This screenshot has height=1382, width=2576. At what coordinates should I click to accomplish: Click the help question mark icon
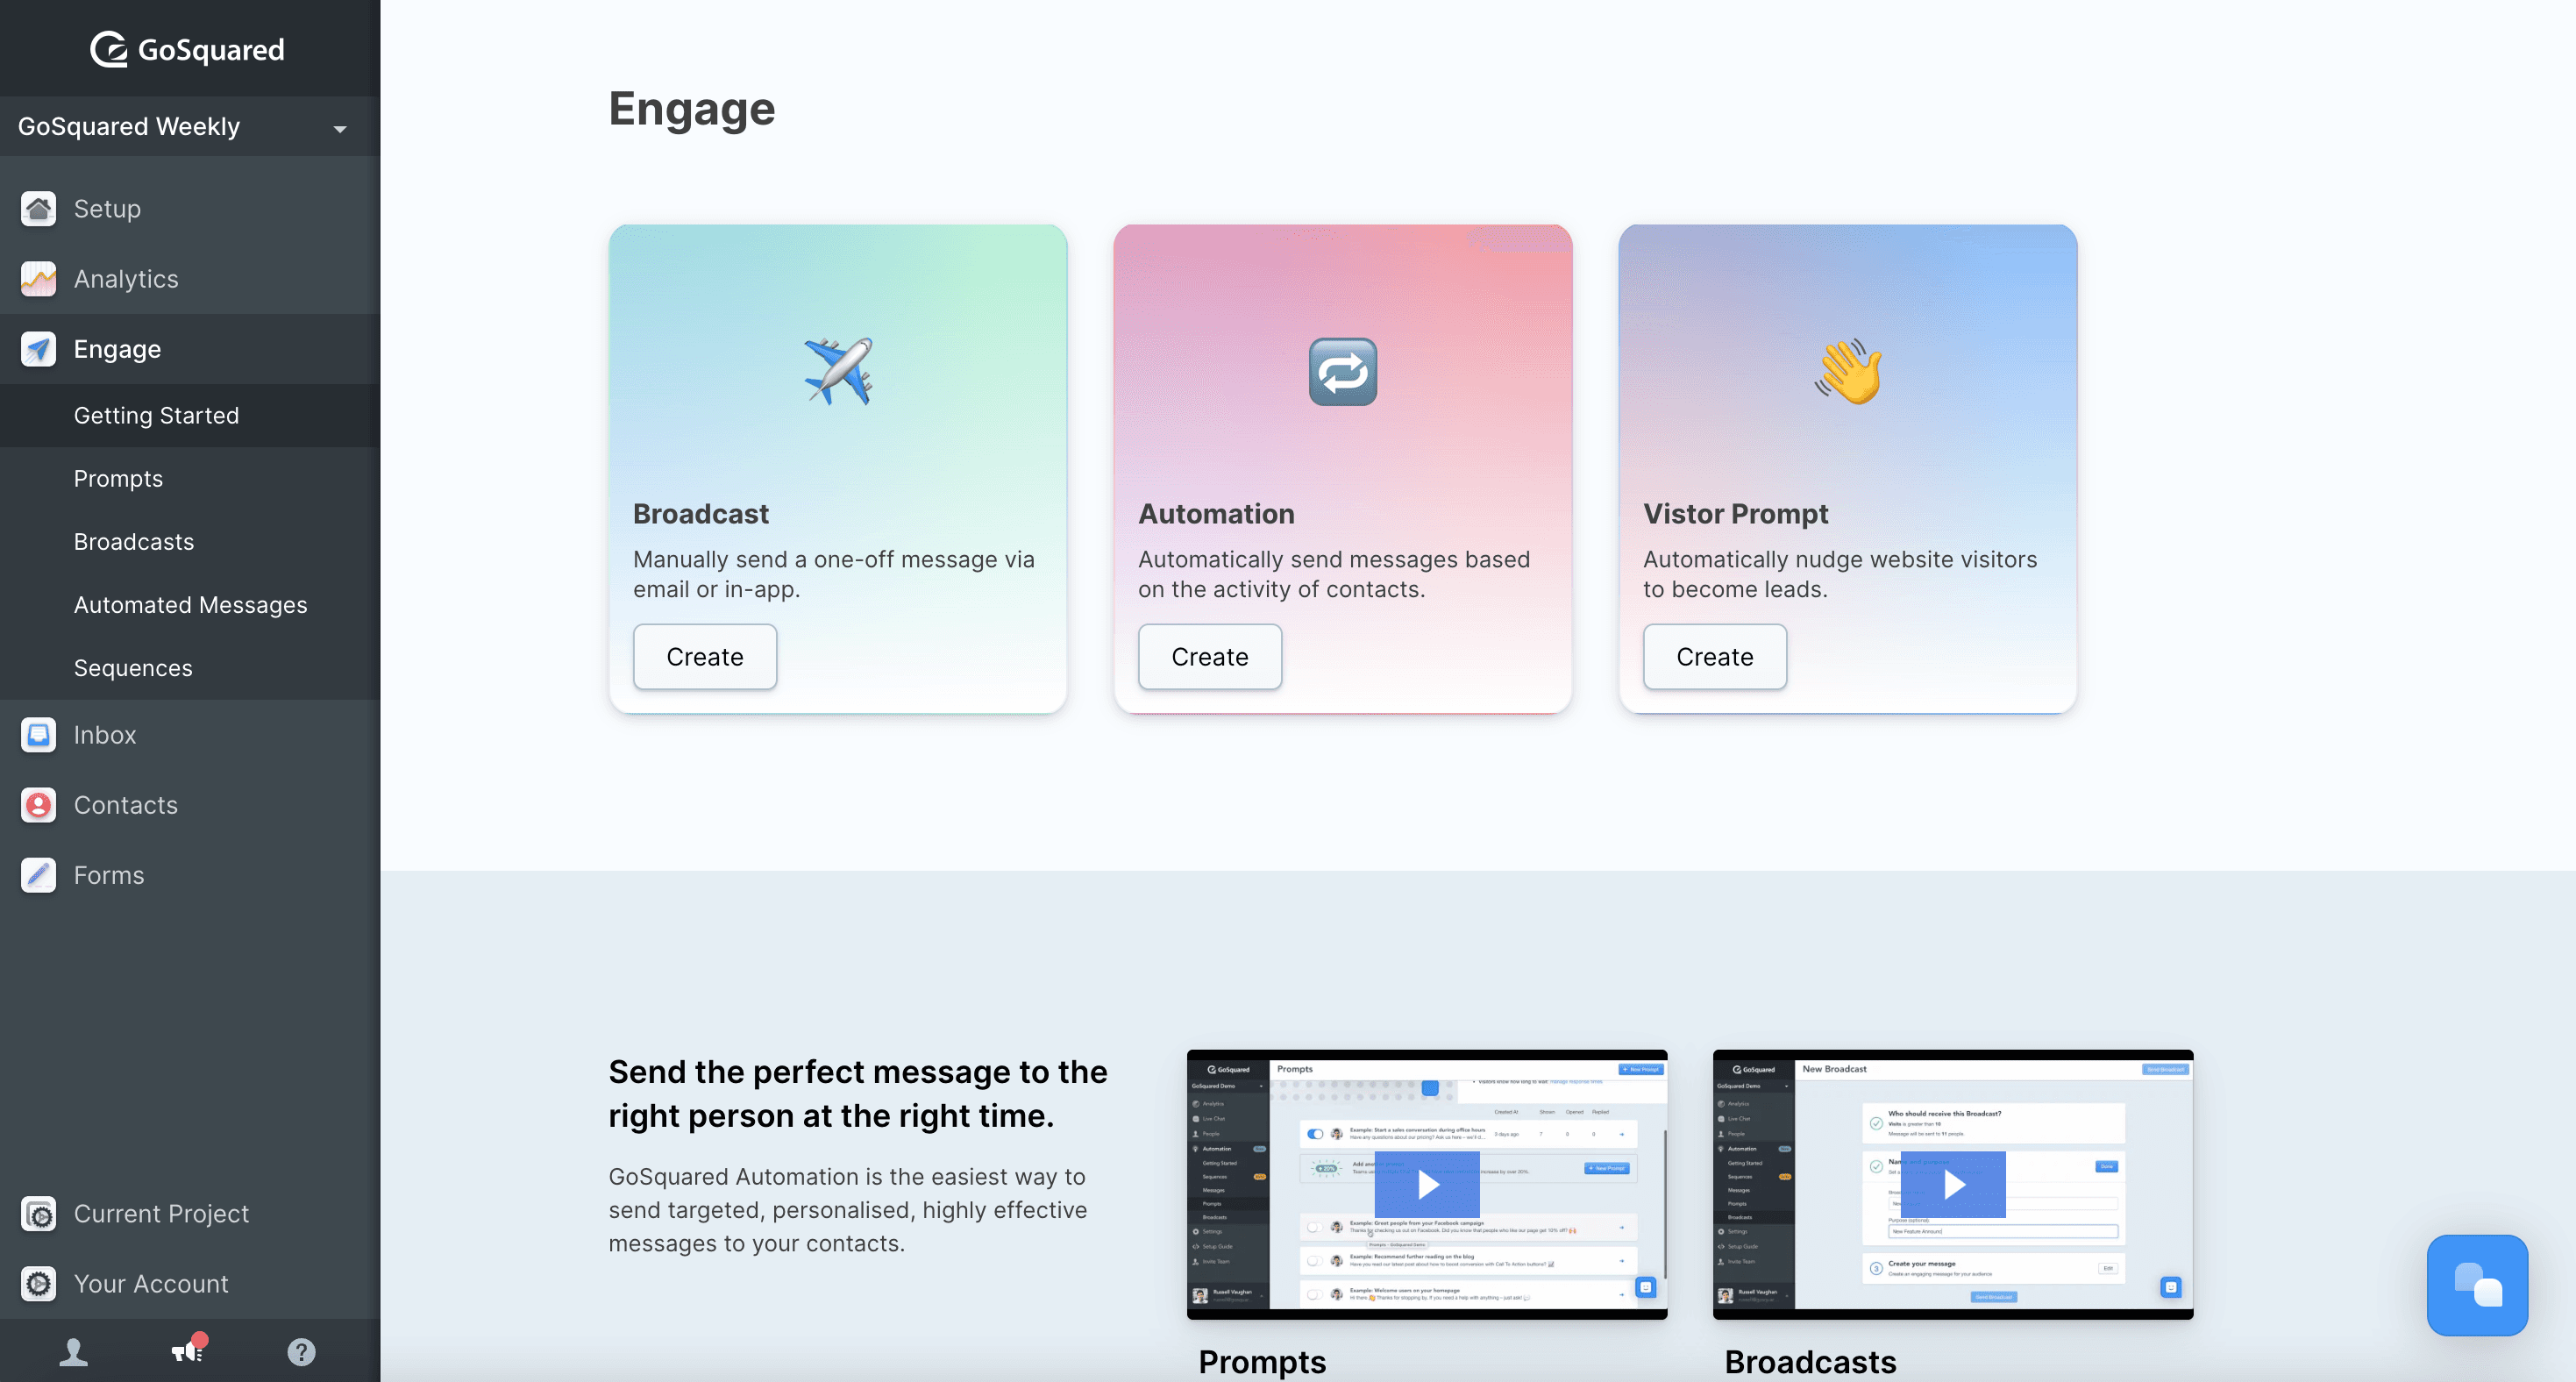coord(301,1352)
